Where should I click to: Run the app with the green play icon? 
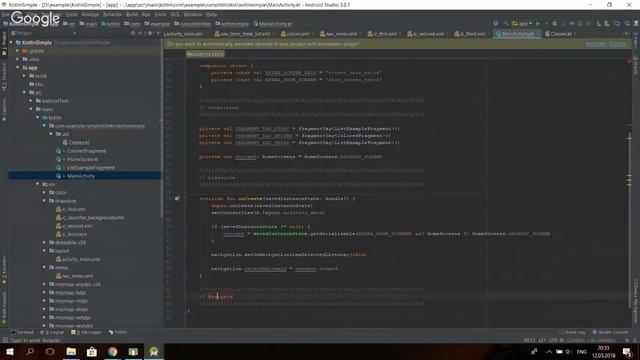tap(538, 24)
